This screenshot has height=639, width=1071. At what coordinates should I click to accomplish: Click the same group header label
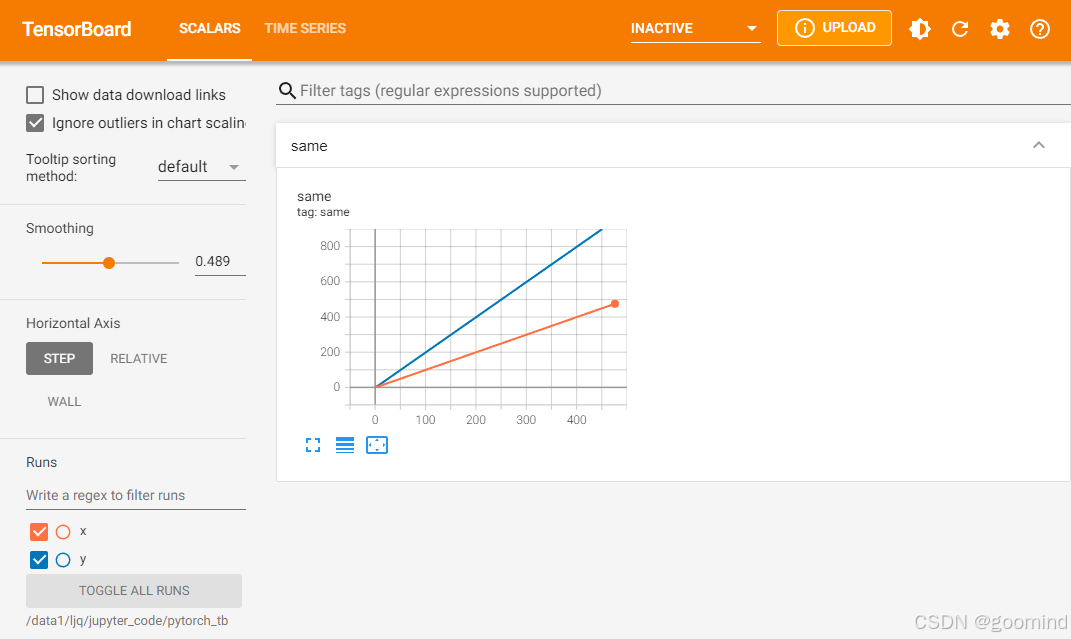pyautogui.click(x=309, y=146)
